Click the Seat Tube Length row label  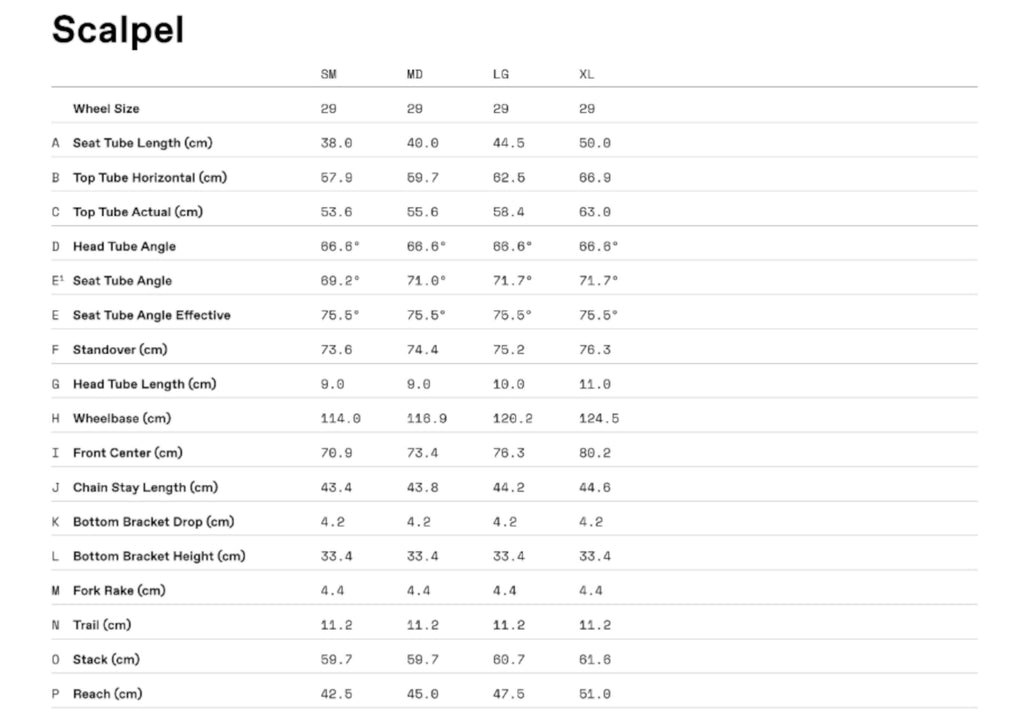(x=142, y=143)
